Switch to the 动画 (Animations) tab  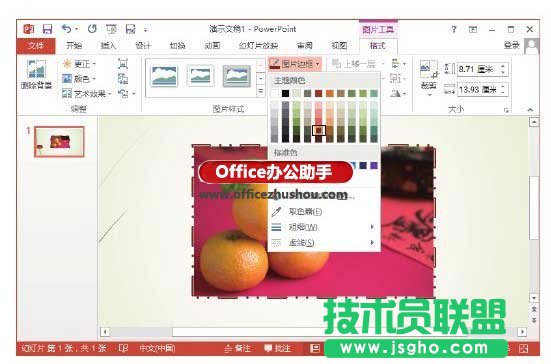point(212,46)
